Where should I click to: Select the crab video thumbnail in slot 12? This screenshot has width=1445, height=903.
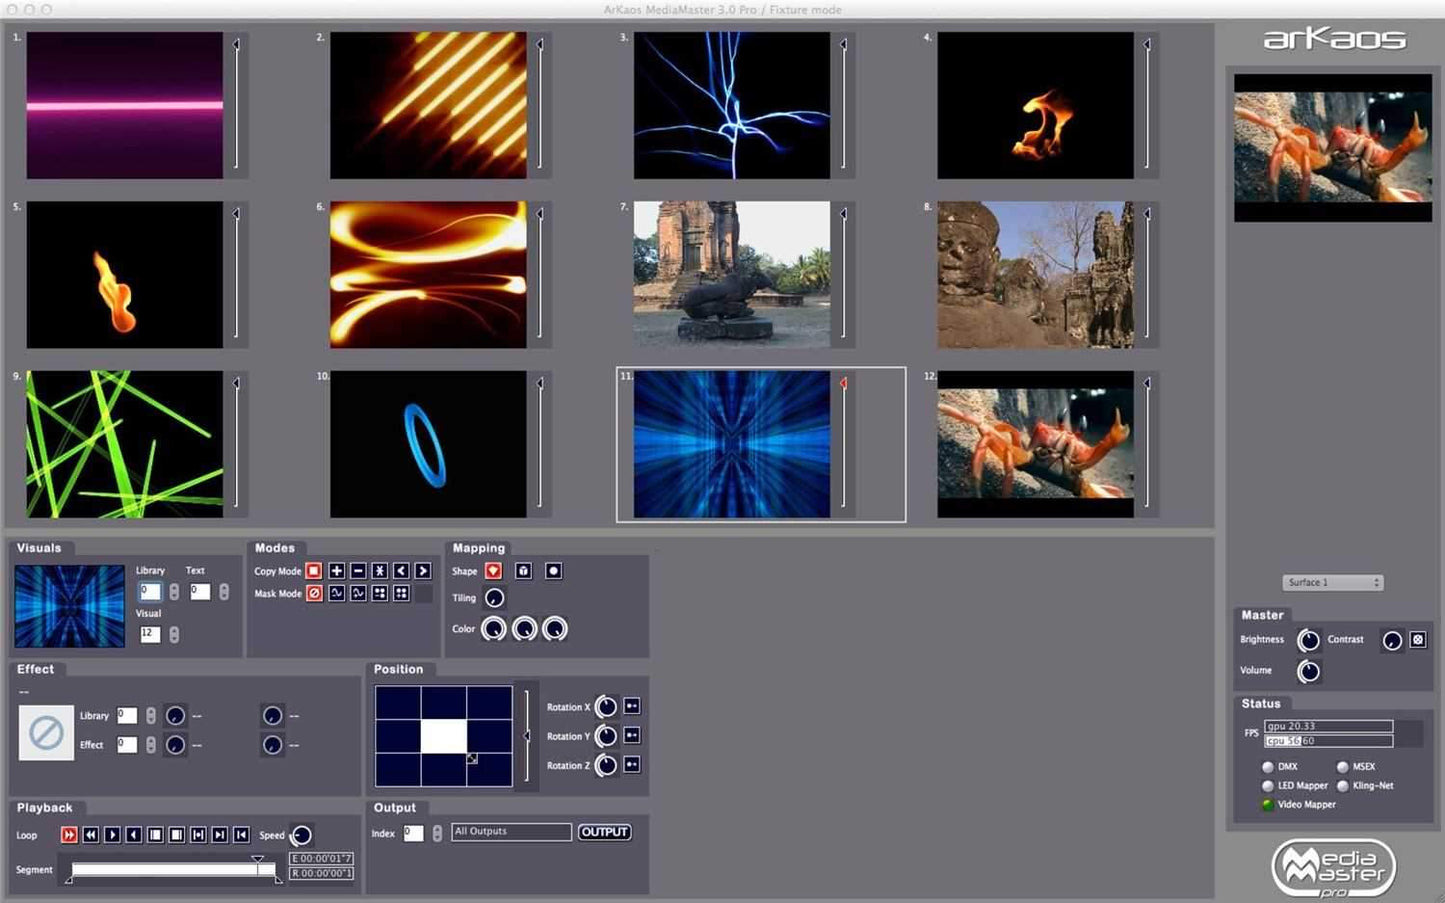1035,444
